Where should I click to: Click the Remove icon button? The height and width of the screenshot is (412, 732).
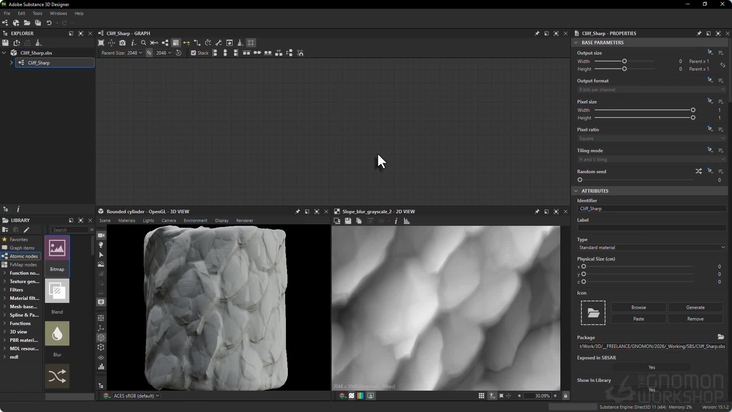(x=695, y=319)
